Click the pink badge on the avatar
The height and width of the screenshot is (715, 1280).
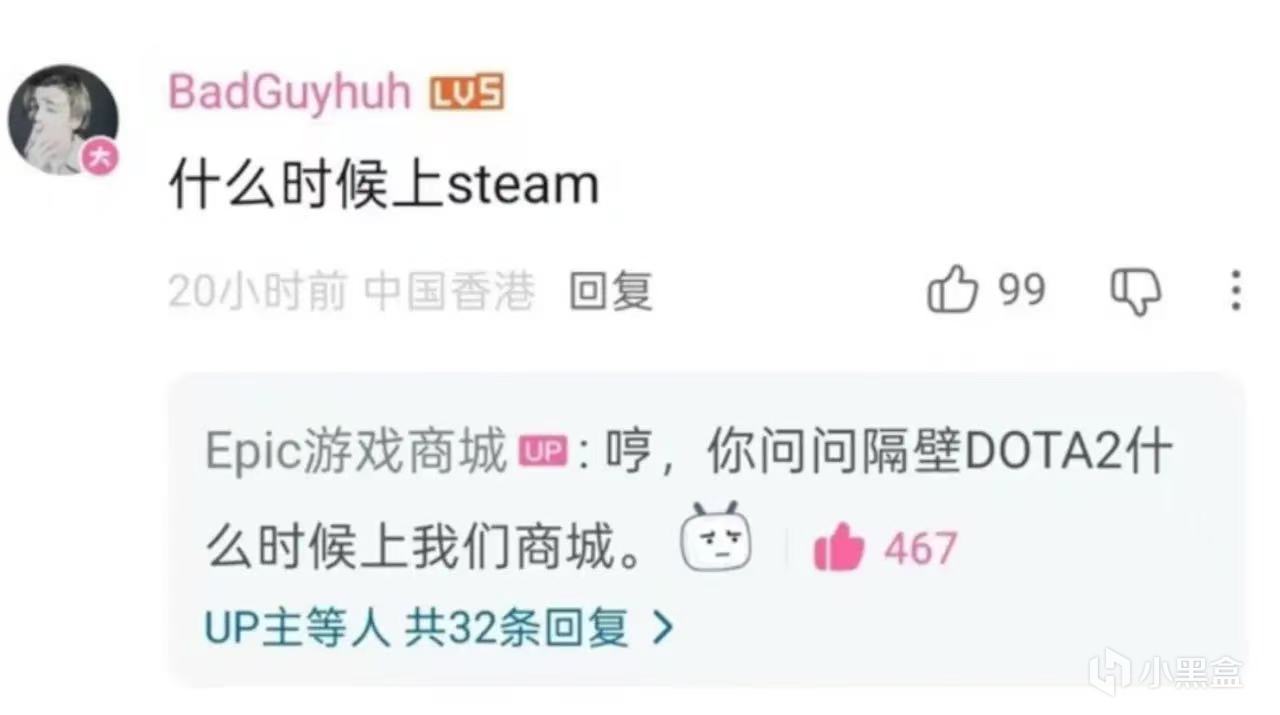[x=99, y=158]
